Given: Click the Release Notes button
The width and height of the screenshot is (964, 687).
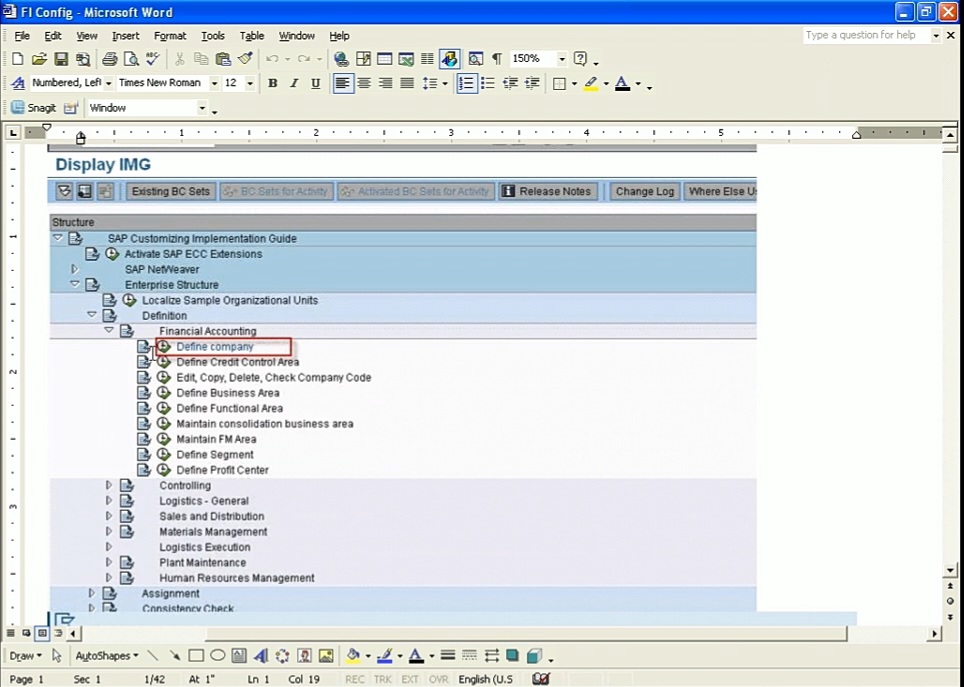Looking at the screenshot, I should (x=547, y=191).
